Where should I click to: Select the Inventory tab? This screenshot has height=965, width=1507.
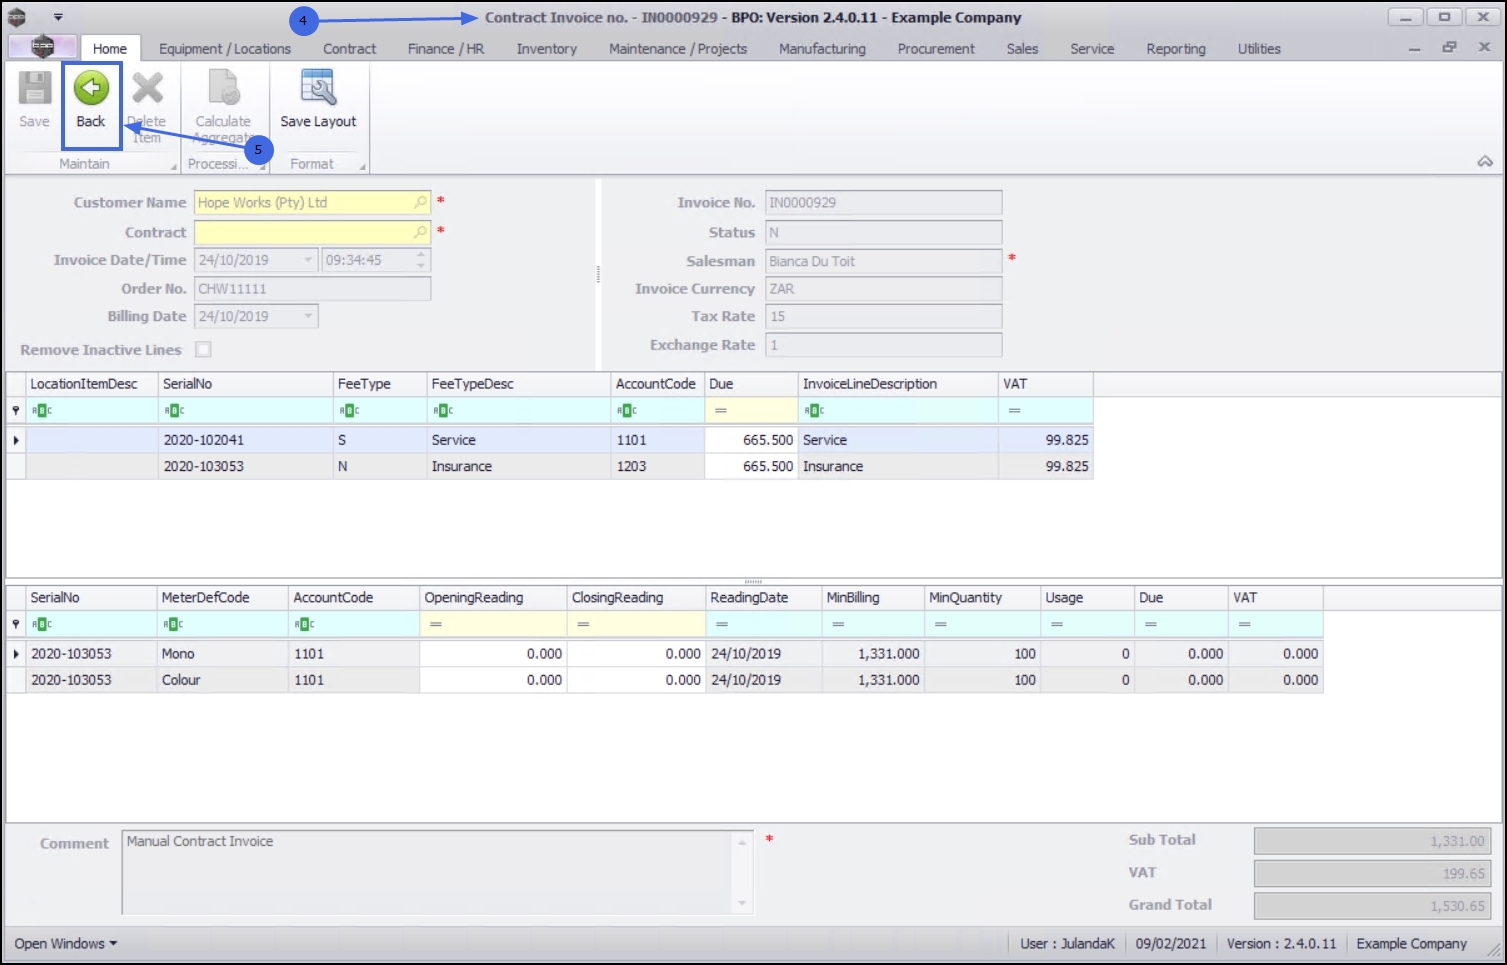point(546,48)
